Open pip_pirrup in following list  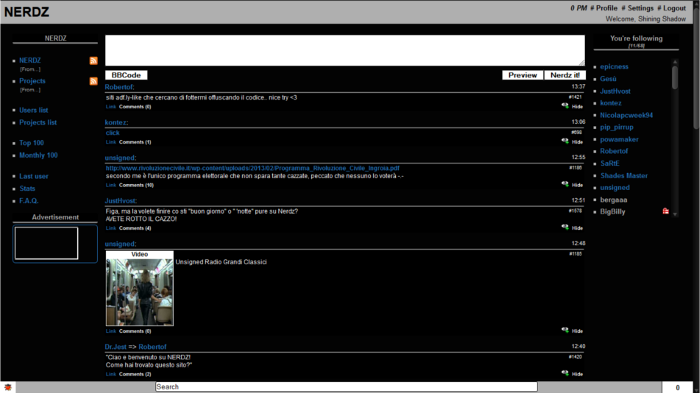pyautogui.click(x=617, y=127)
